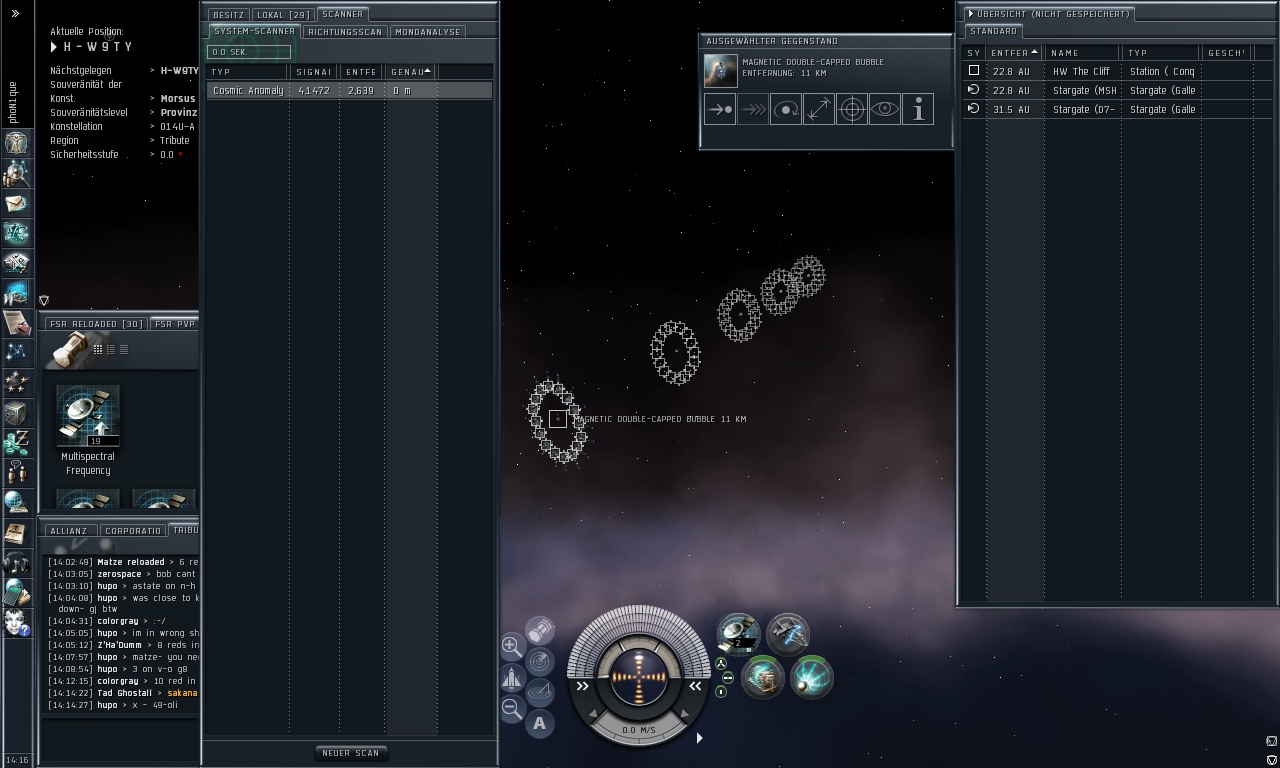Click the ship rocket icon beside the HUD
The height and width of the screenshot is (768, 1280).
click(512, 678)
